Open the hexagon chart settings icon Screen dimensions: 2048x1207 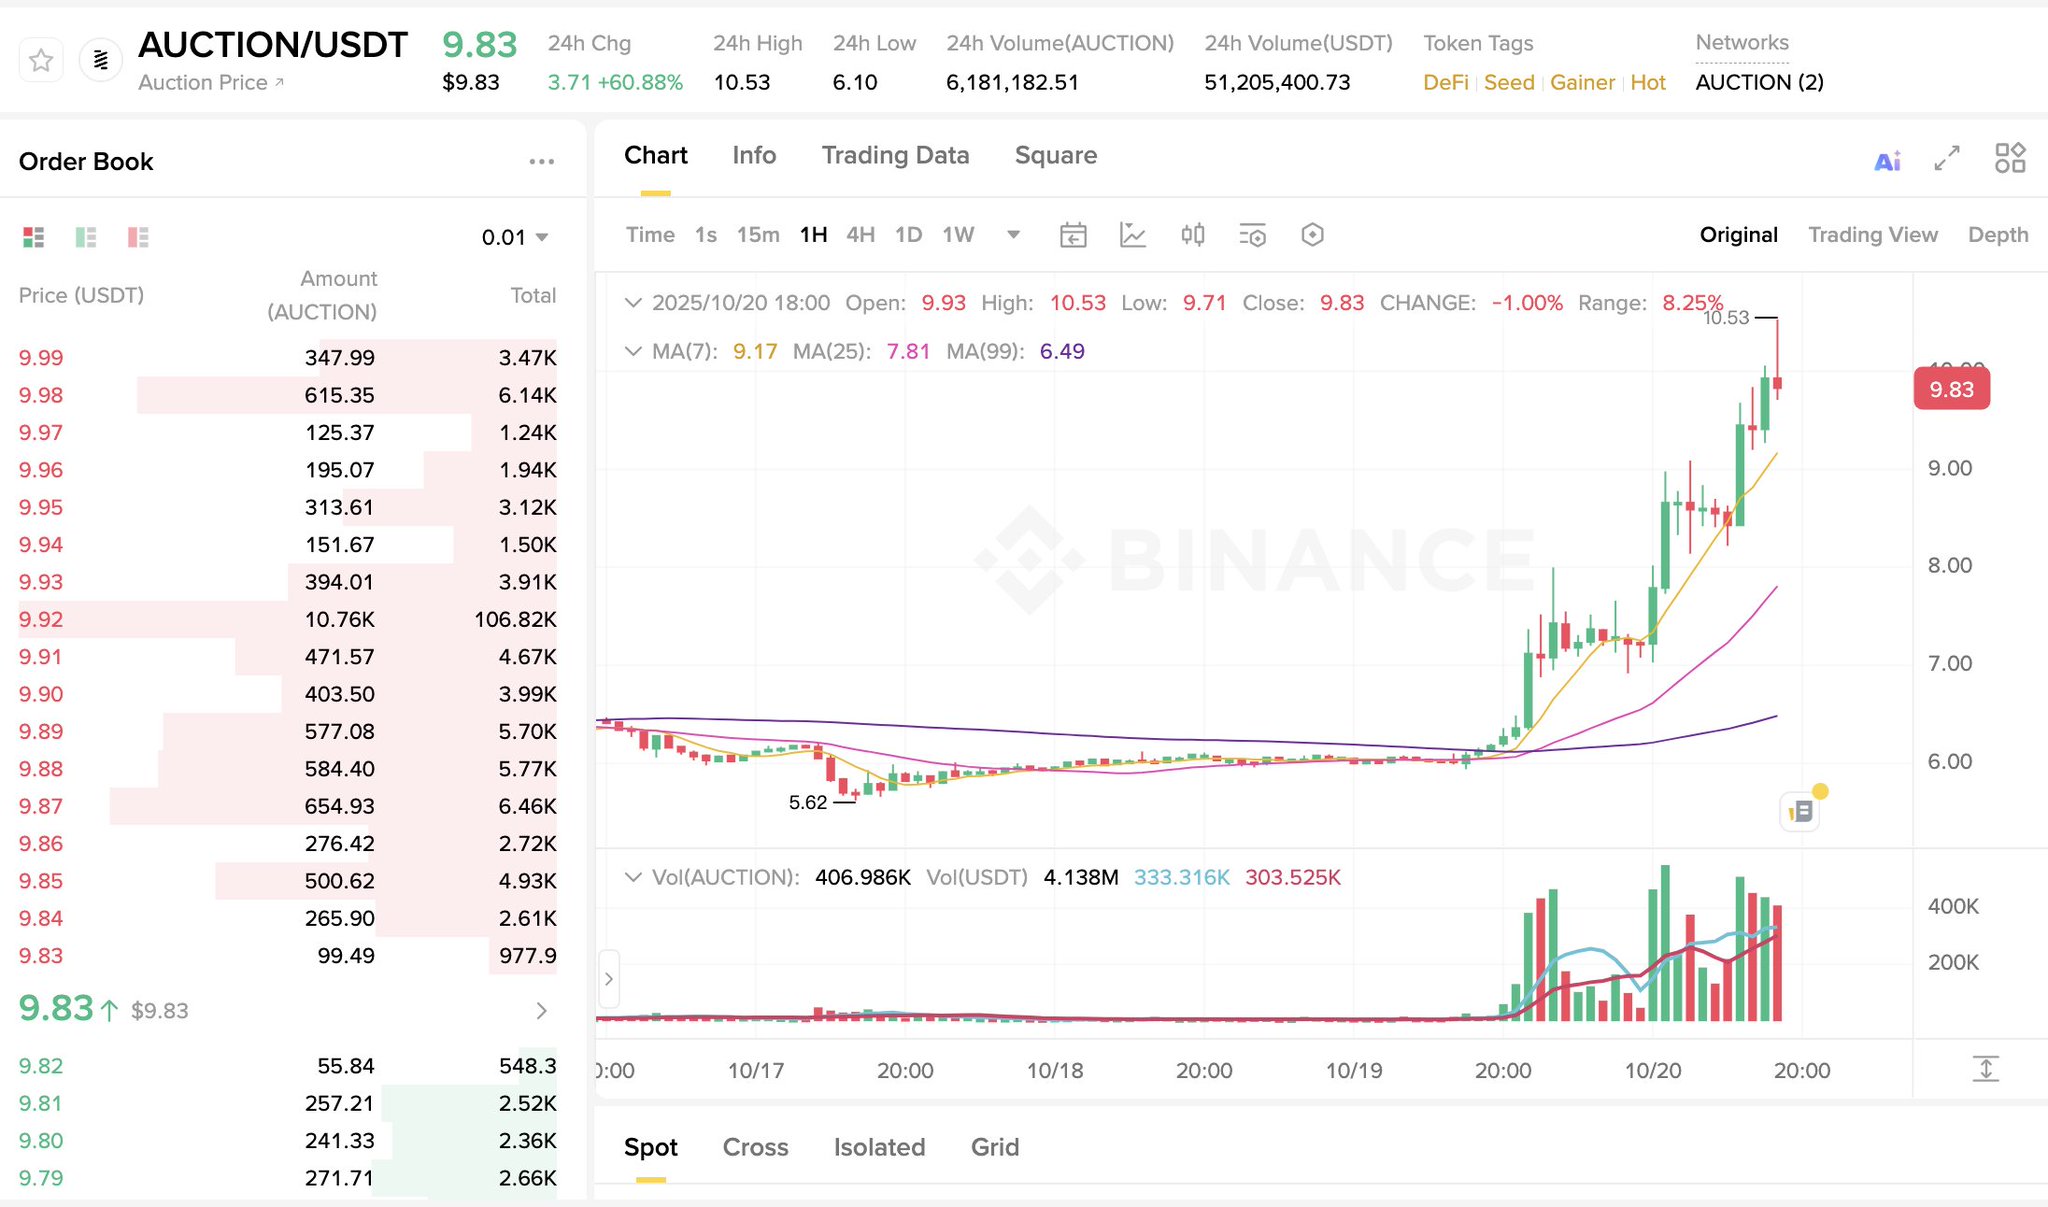pos(1312,235)
